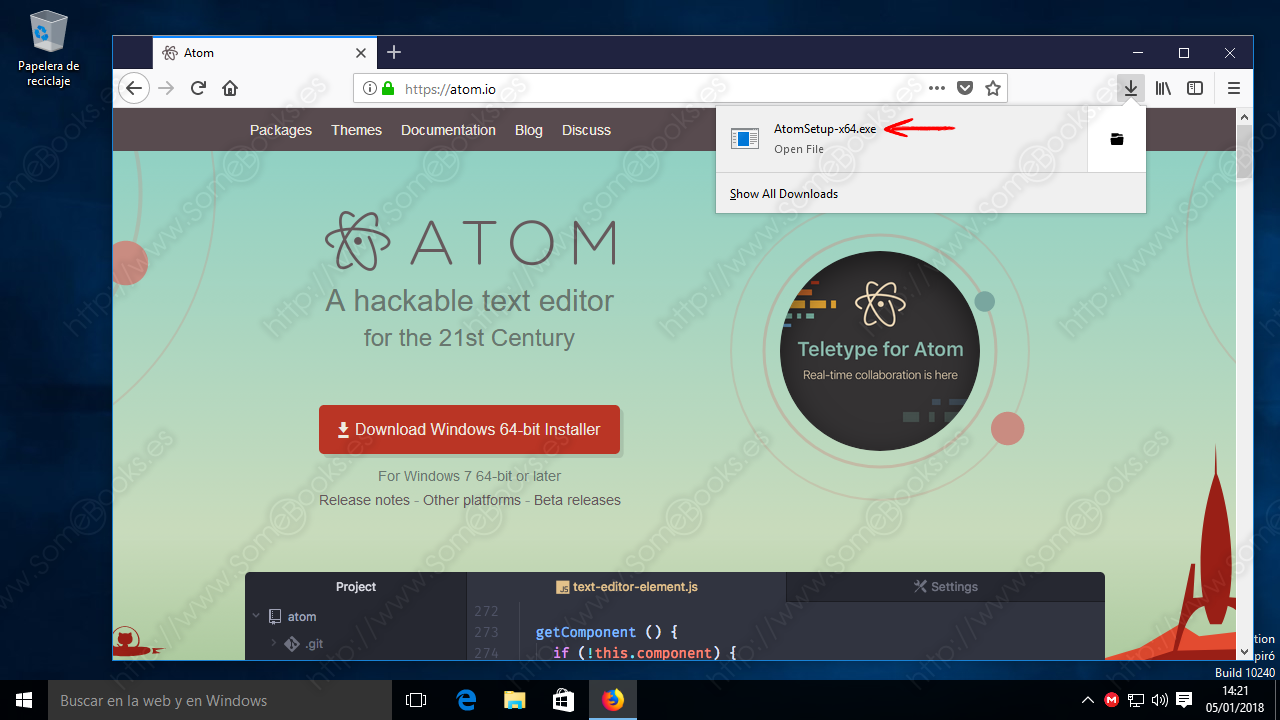The image size is (1280, 720).
Task: Open a new Firefox tab
Action: 394,52
